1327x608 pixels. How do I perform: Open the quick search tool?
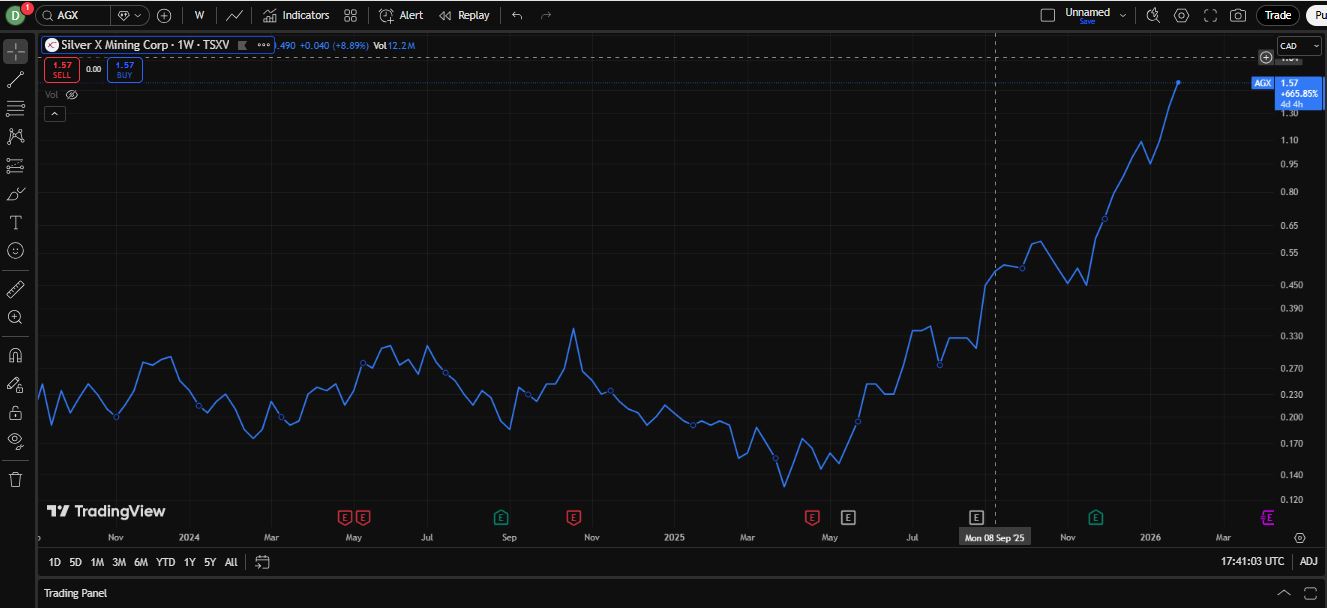tap(1153, 15)
